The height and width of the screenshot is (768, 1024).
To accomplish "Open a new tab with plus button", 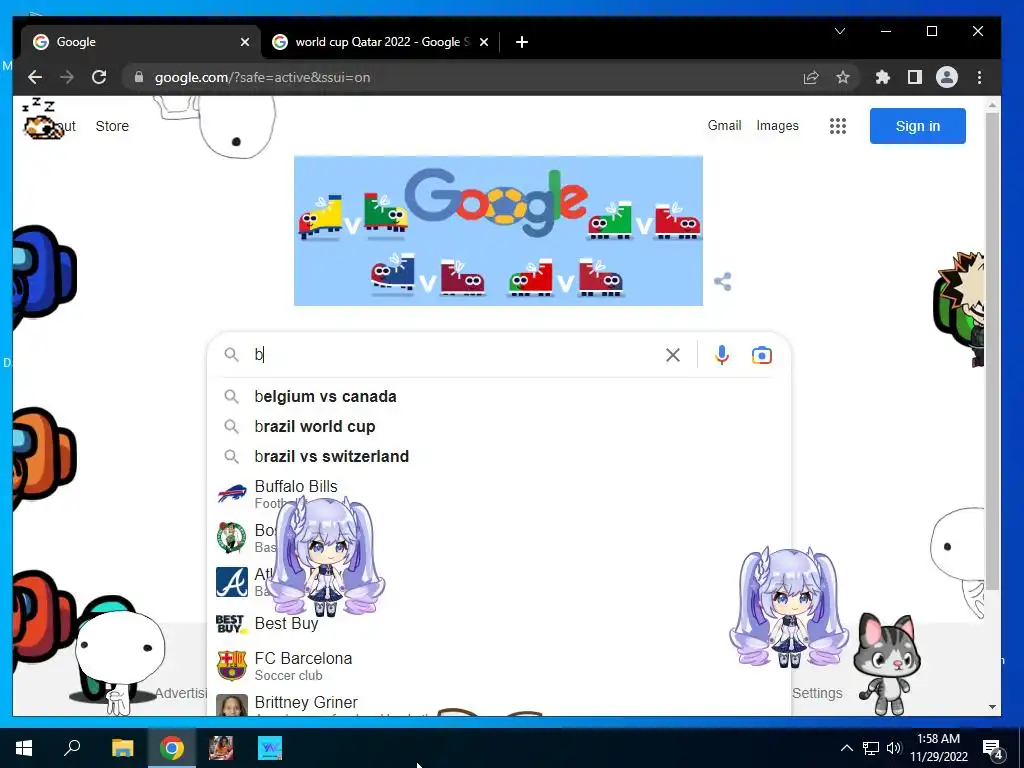I will pyautogui.click(x=521, y=42).
